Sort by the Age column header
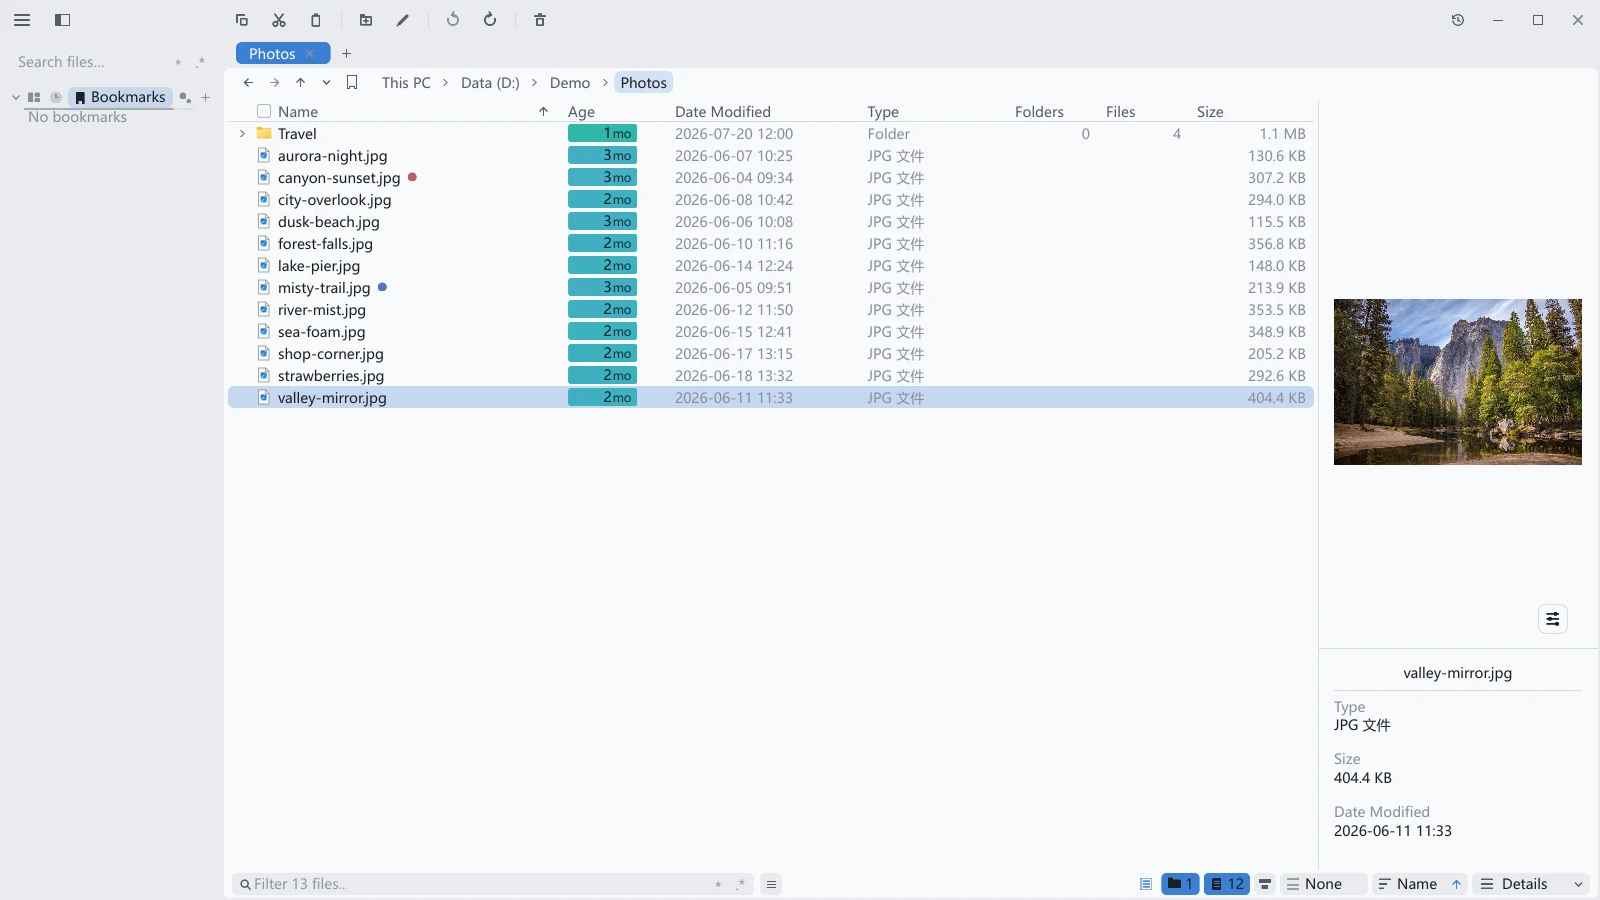1600x900 pixels. click(x=581, y=112)
